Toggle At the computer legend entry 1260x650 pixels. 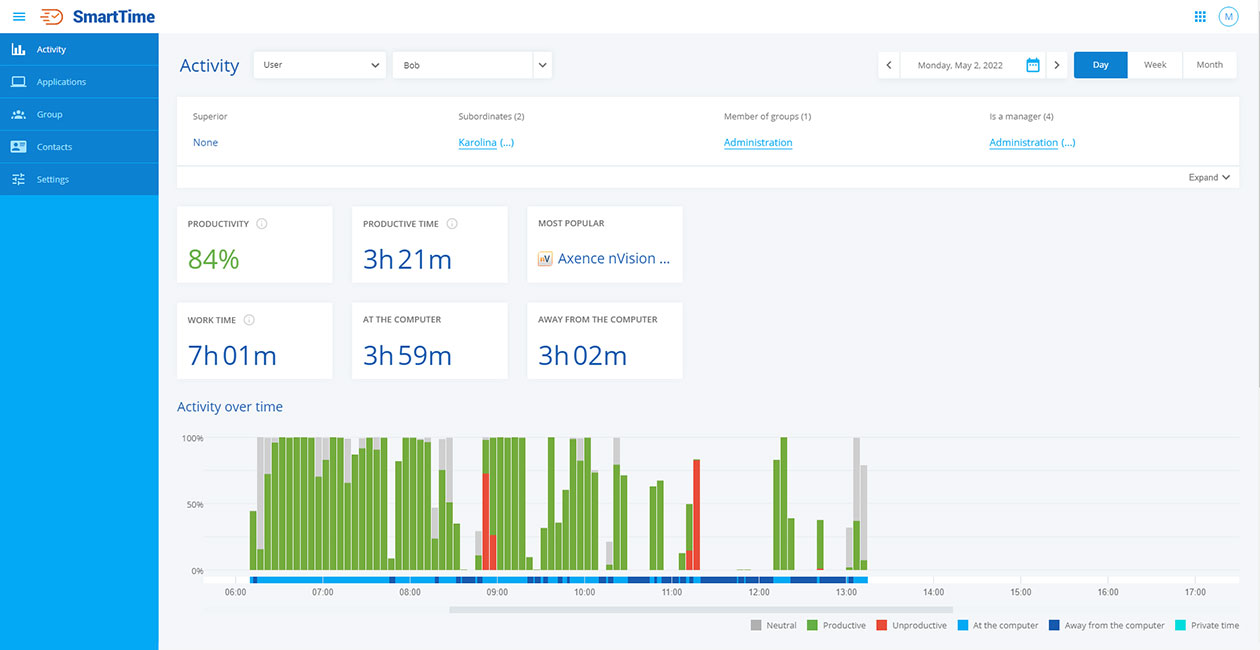[996, 625]
